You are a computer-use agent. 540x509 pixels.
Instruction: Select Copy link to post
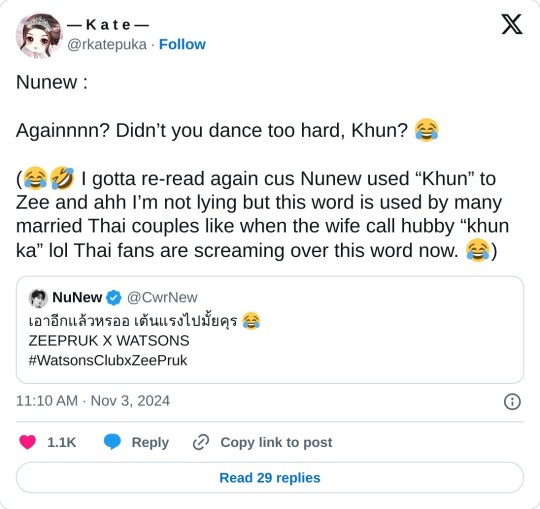(x=276, y=443)
